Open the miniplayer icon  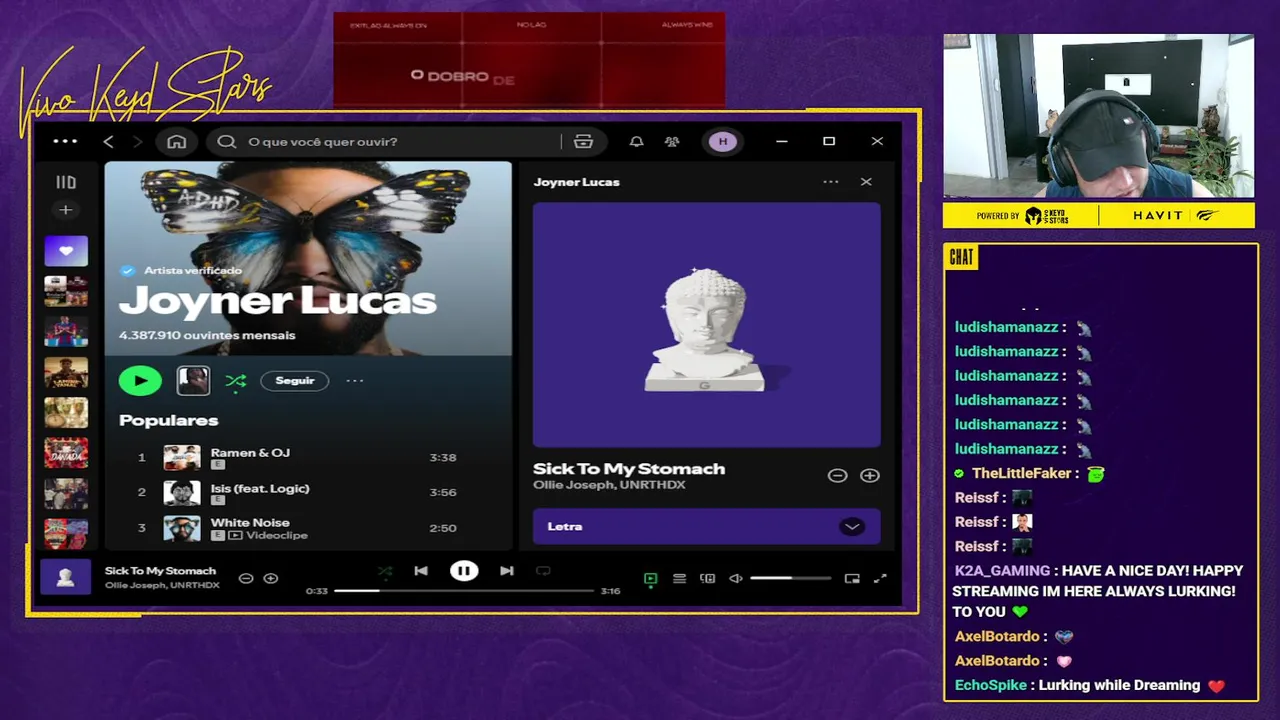tap(852, 579)
